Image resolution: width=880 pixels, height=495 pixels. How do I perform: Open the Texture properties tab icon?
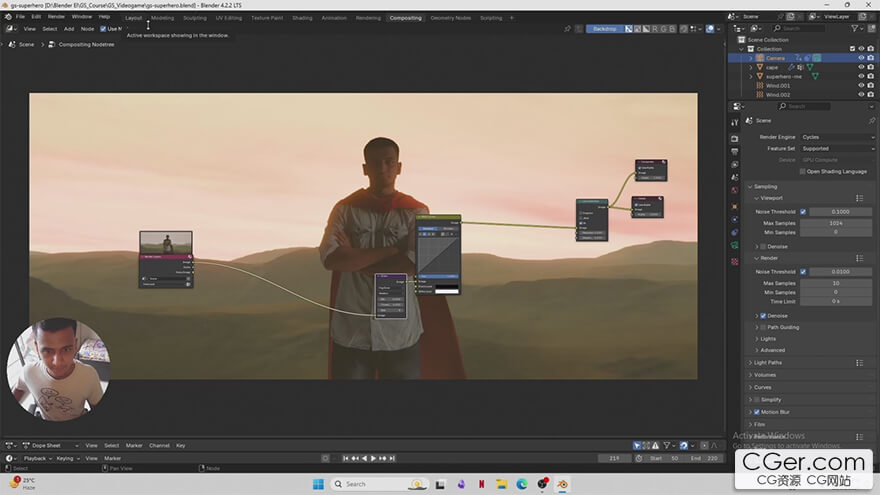(x=735, y=262)
